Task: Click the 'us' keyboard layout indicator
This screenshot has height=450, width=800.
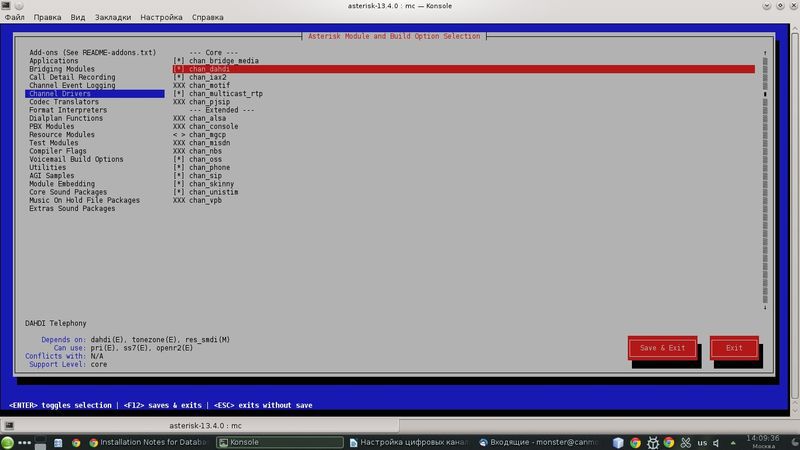Action: click(x=702, y=441)
